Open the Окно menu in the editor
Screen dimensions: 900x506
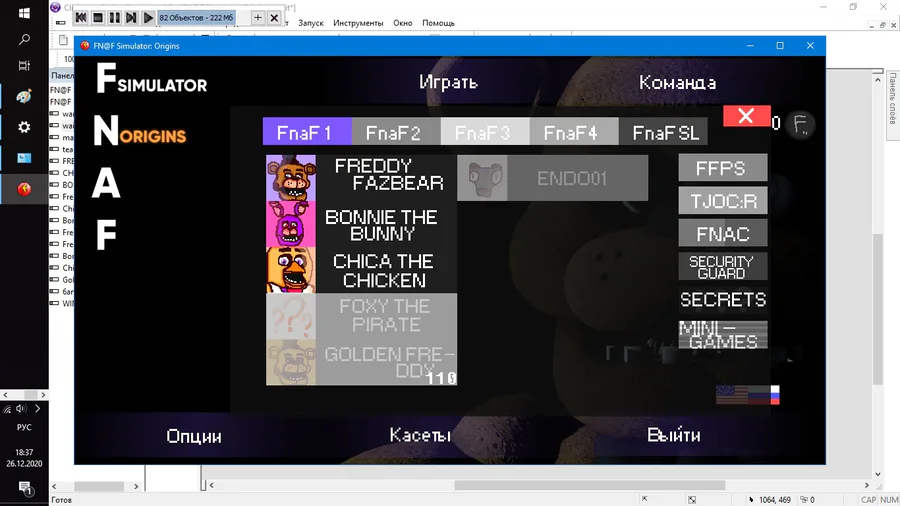pos(403,23)
